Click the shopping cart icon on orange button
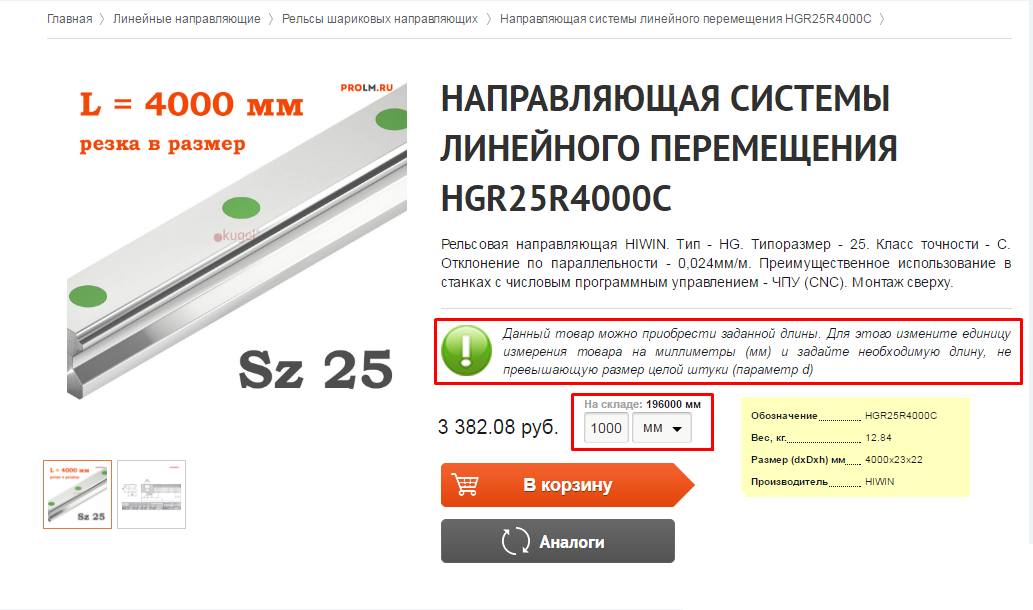 pos(465,485)
